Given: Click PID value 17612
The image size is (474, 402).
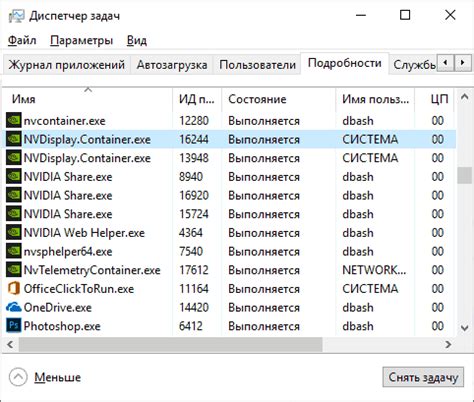Looking at the screenshot, I should tap(194, 270).
